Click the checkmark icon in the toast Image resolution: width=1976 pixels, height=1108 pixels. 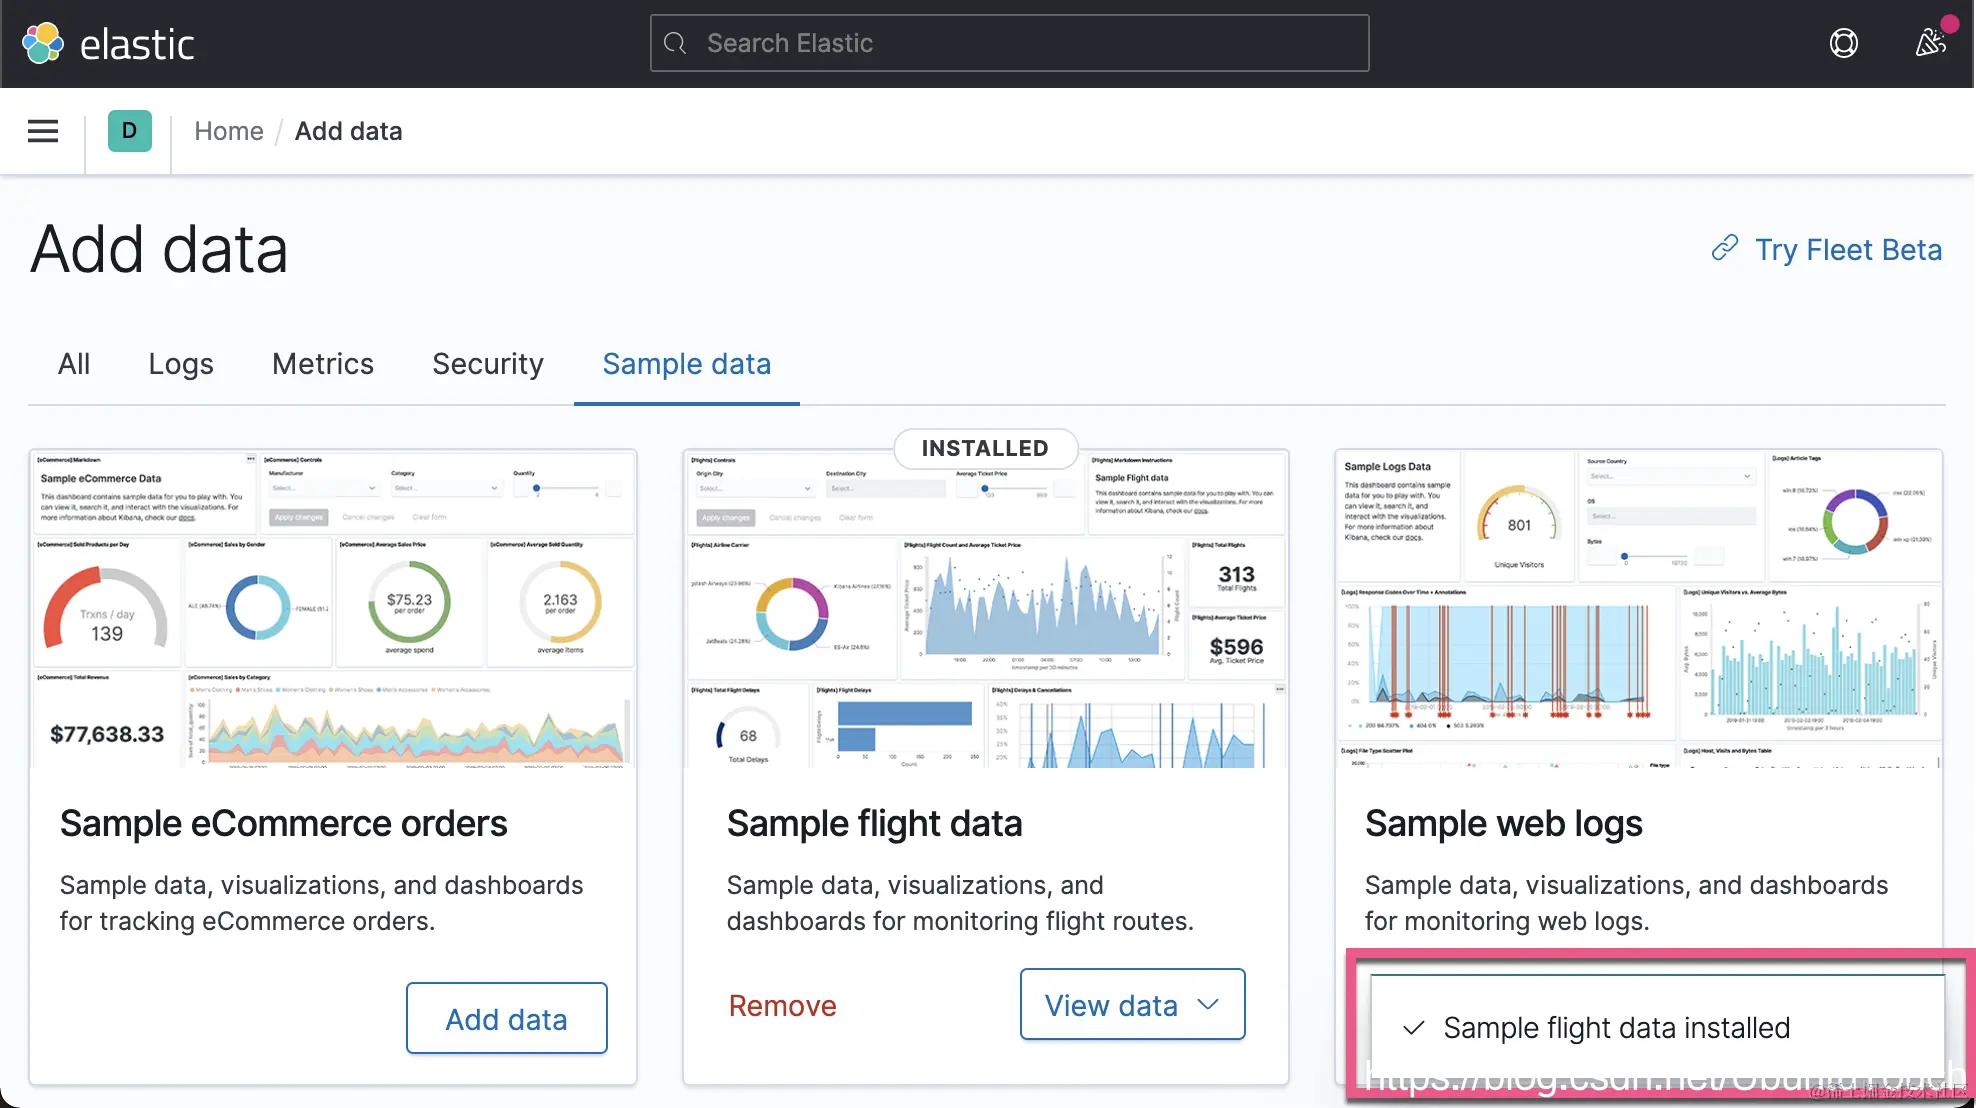coord(1413,1028)
